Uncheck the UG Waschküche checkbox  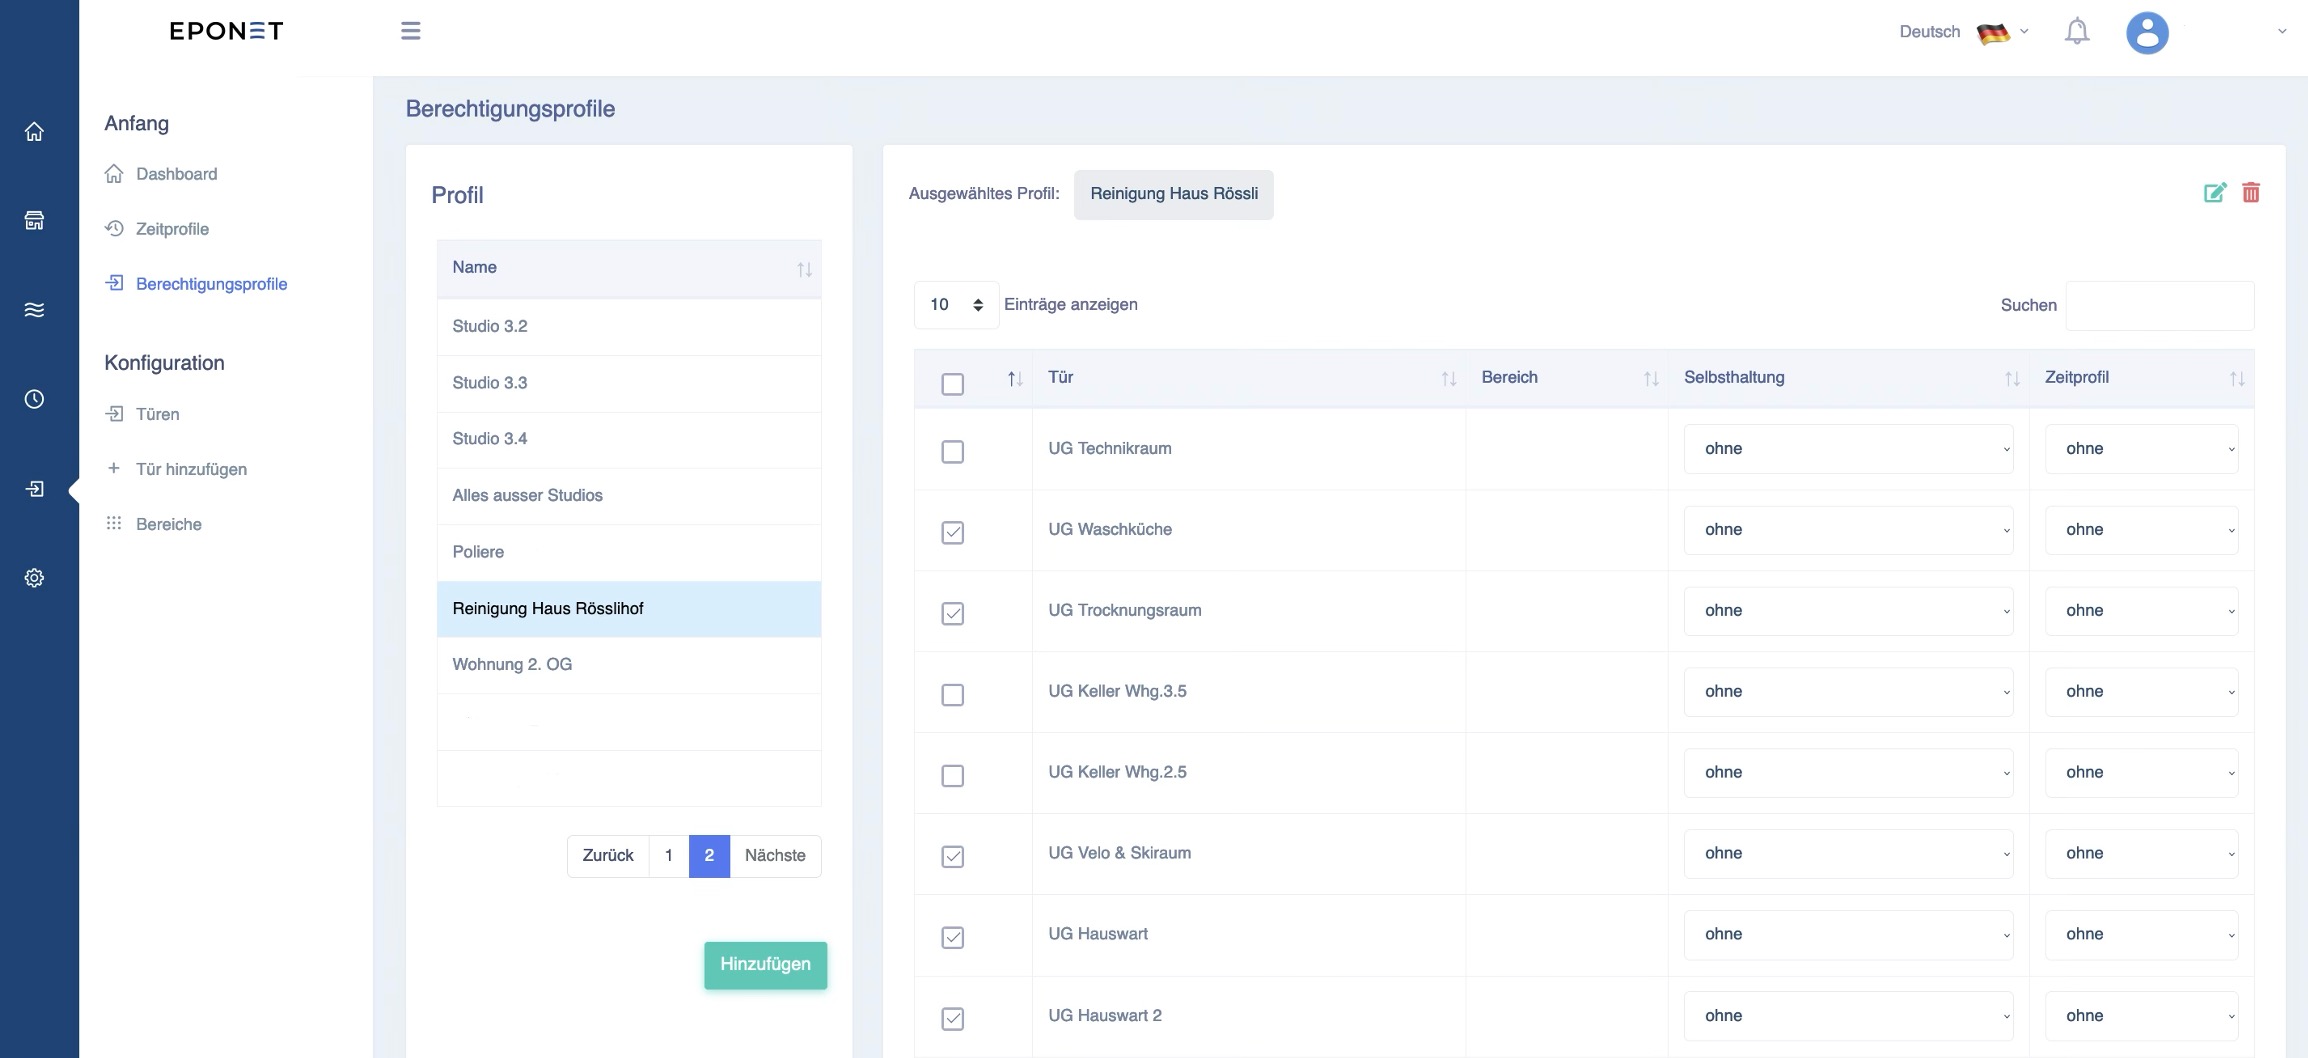pos(953,533)
